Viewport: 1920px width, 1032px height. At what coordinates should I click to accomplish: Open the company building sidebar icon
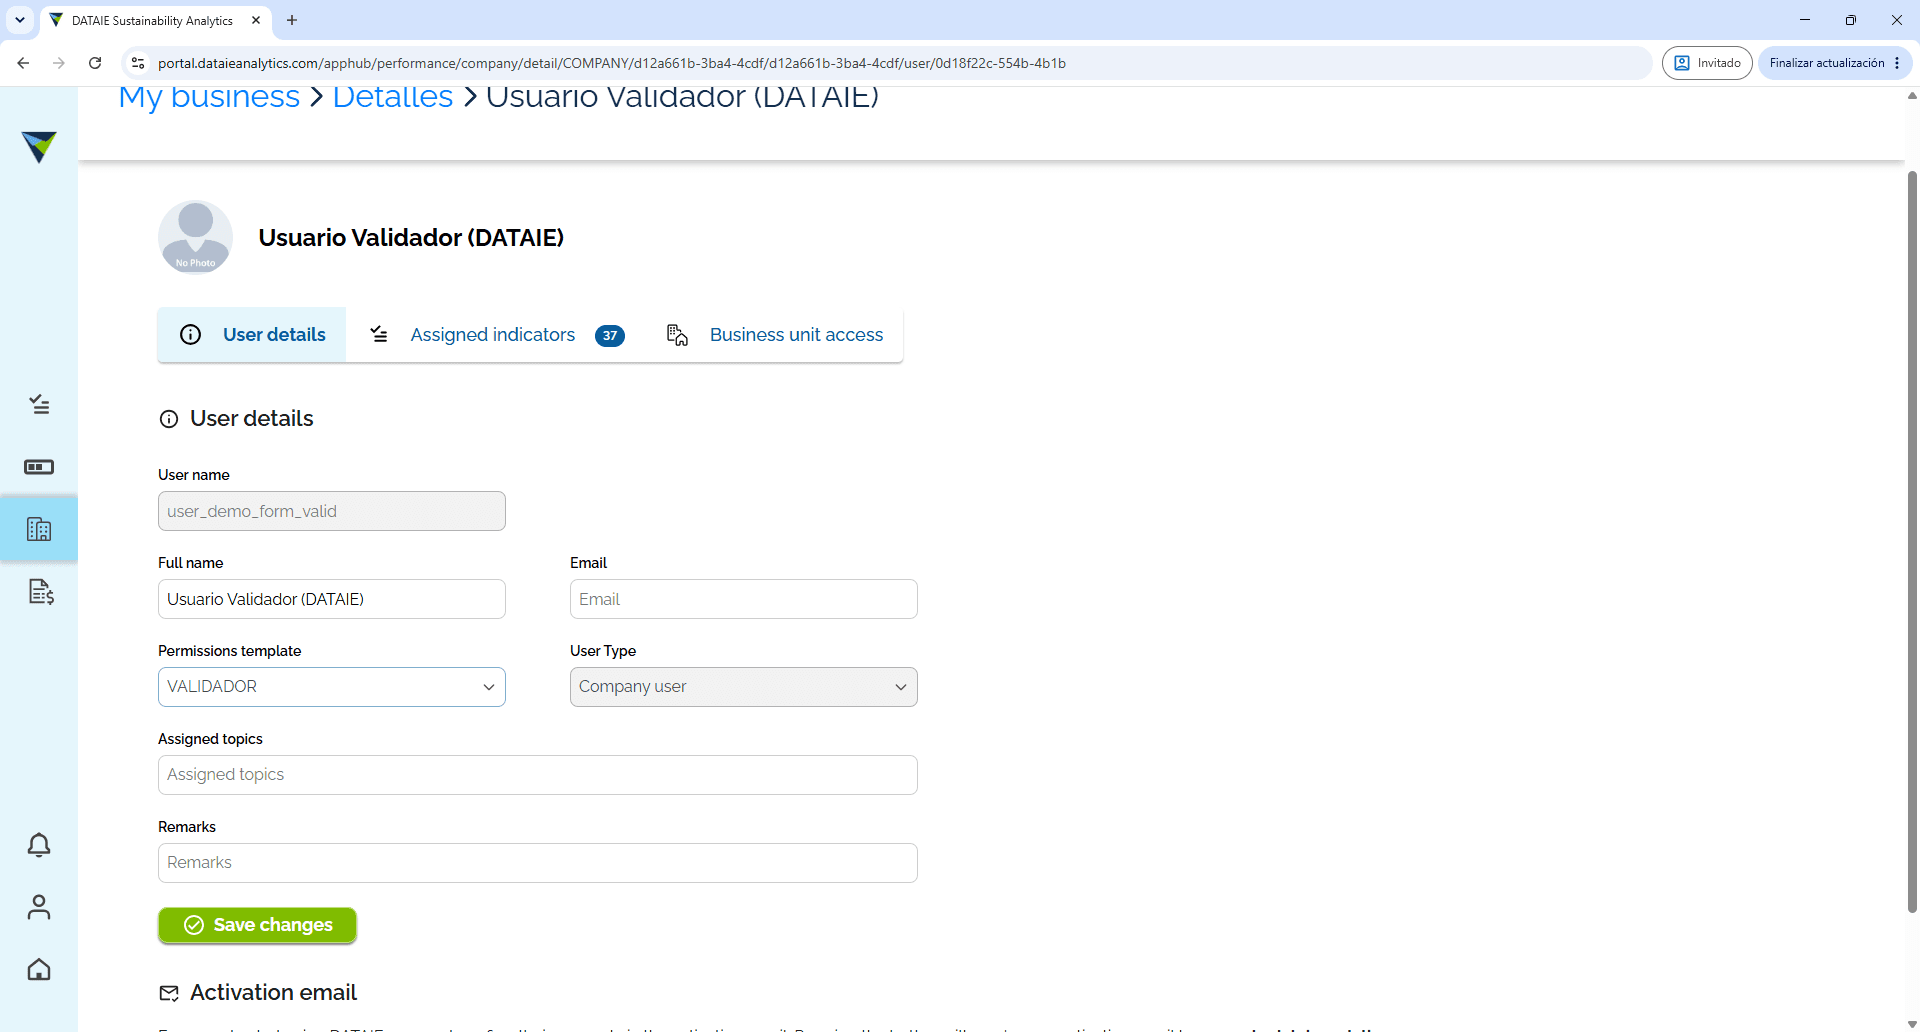[39, 529]
